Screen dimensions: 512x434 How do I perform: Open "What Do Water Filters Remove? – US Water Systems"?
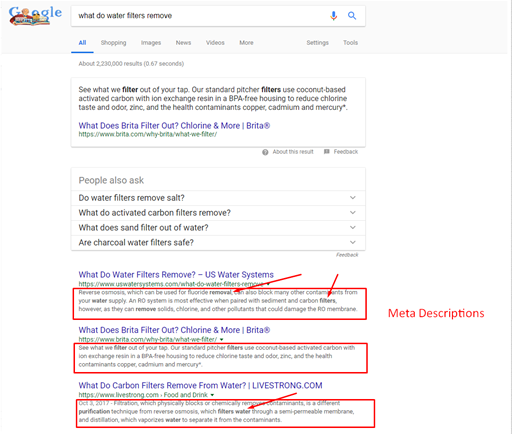coord(176,275)
